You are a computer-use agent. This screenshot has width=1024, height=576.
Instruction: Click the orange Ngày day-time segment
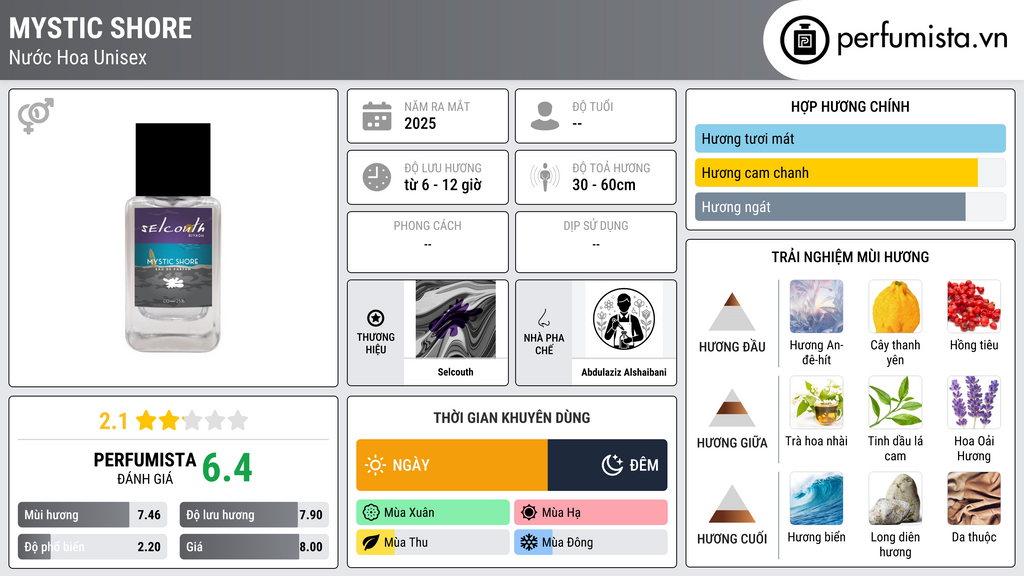[x=452, y=465]
